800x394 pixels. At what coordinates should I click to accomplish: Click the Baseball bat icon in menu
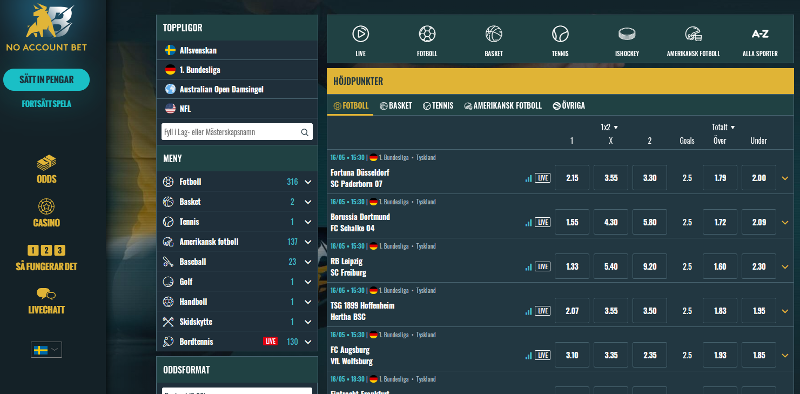168,262
